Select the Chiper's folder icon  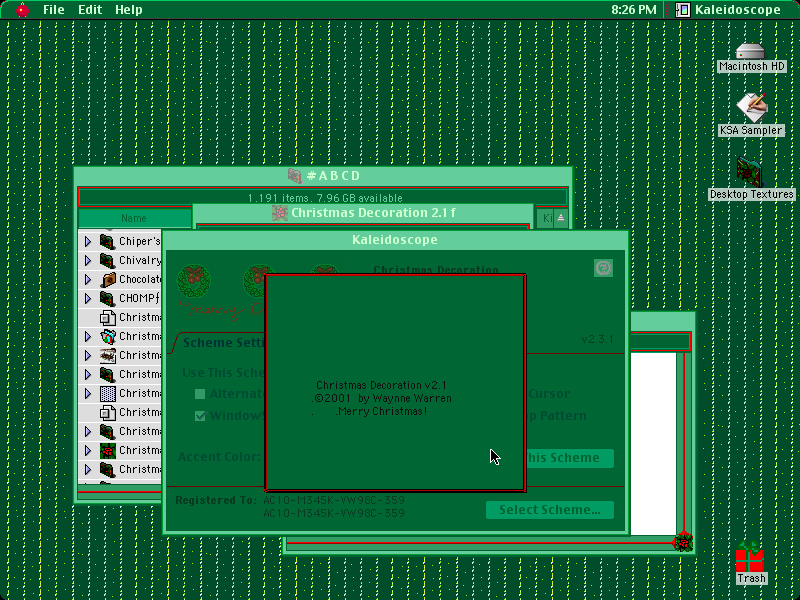point(107,241)
